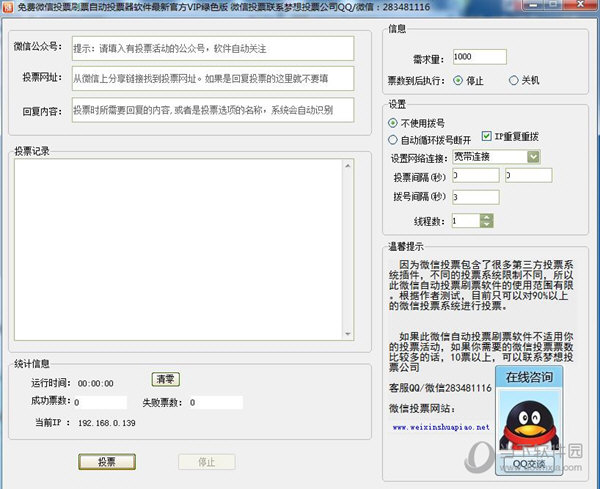Click the 00:00:00 run time value
This screenshot has width=600, height=489.
point(96,383)
